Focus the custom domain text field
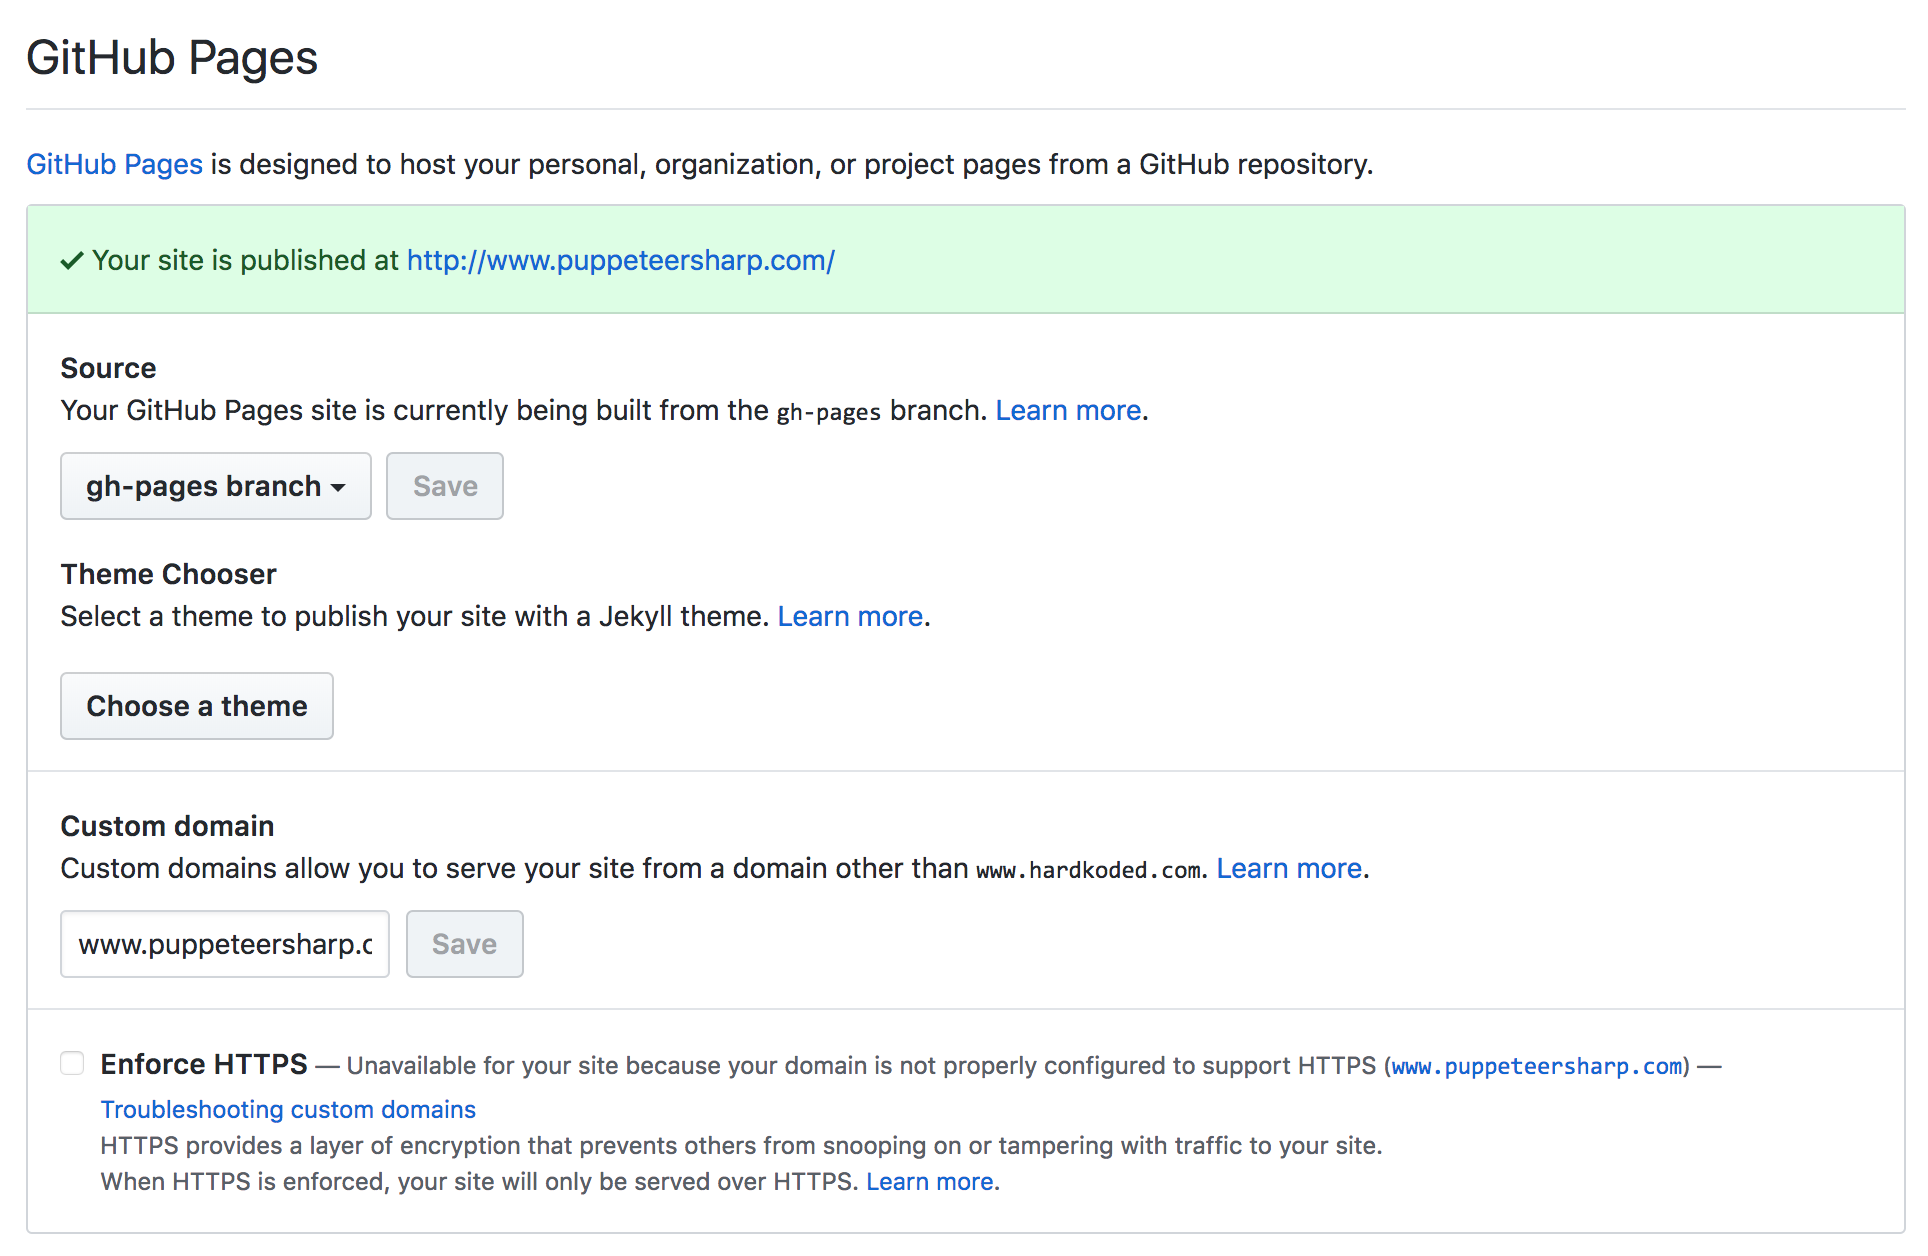This screenshot has width=1928, height=1256. (x=225, y=944)
